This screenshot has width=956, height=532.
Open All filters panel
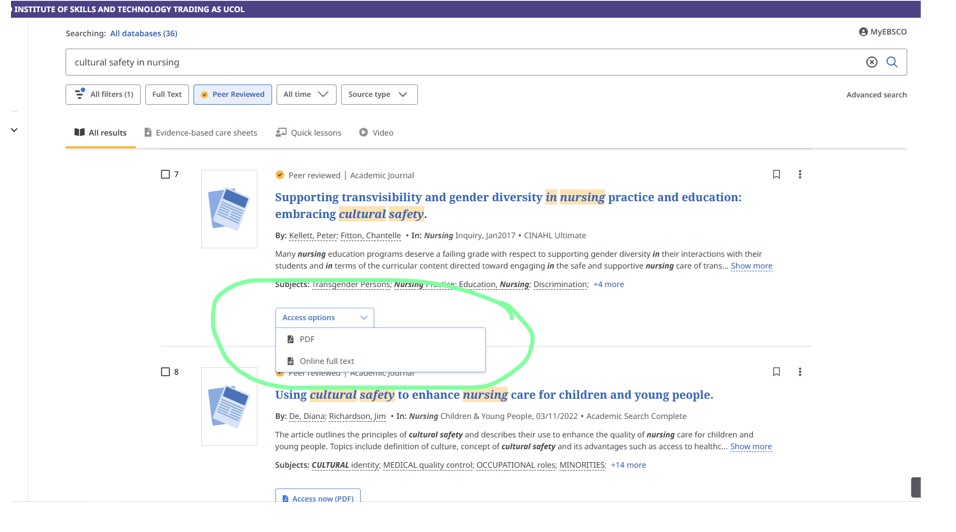point(103,95)
